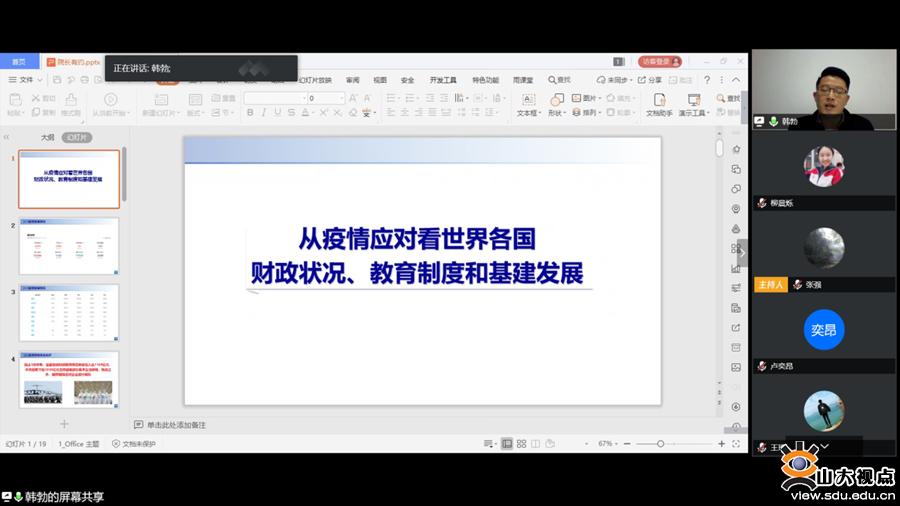
Task: Collapse the ribbon with the chevron arrow
Action: point(735,80)
